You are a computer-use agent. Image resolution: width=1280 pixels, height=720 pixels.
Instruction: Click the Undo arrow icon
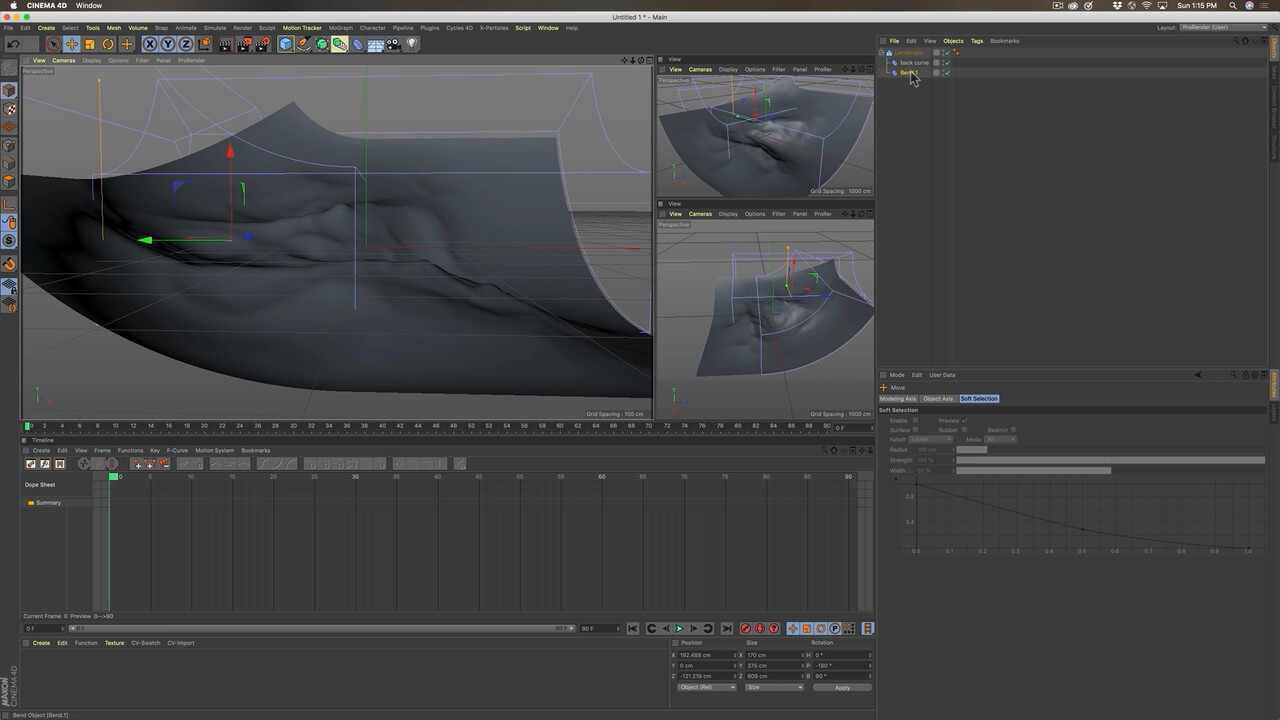tap(13, 44)
